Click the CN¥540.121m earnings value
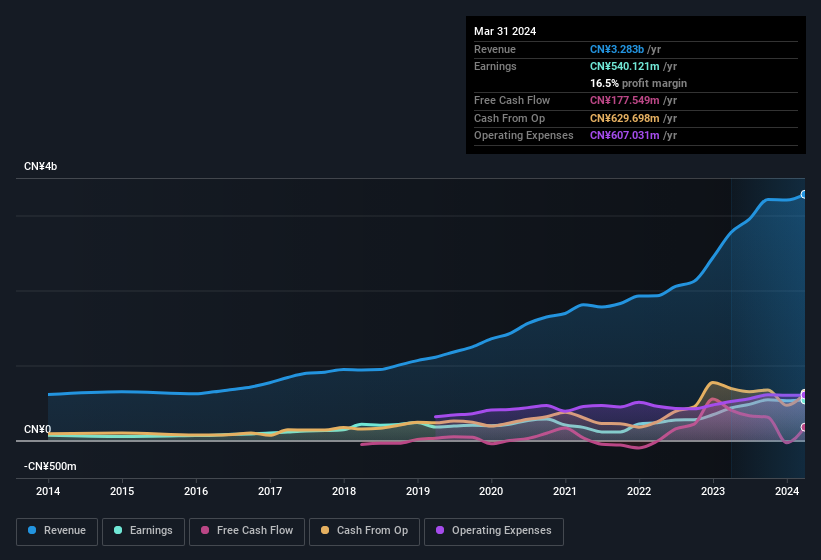The width and height of the screenshot is (821, 560). click(625, 66)
